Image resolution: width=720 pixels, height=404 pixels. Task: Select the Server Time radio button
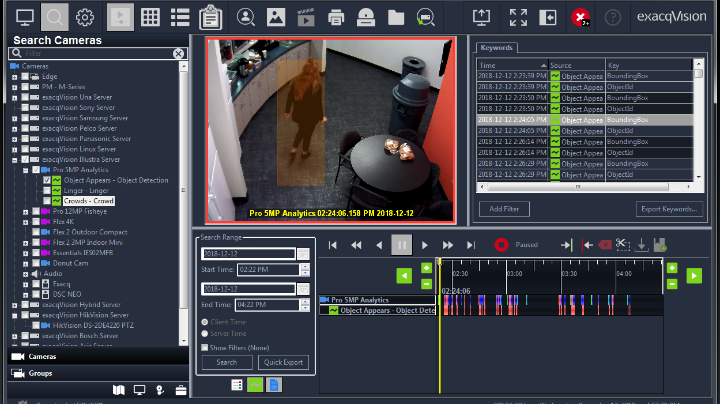point(205,333)
